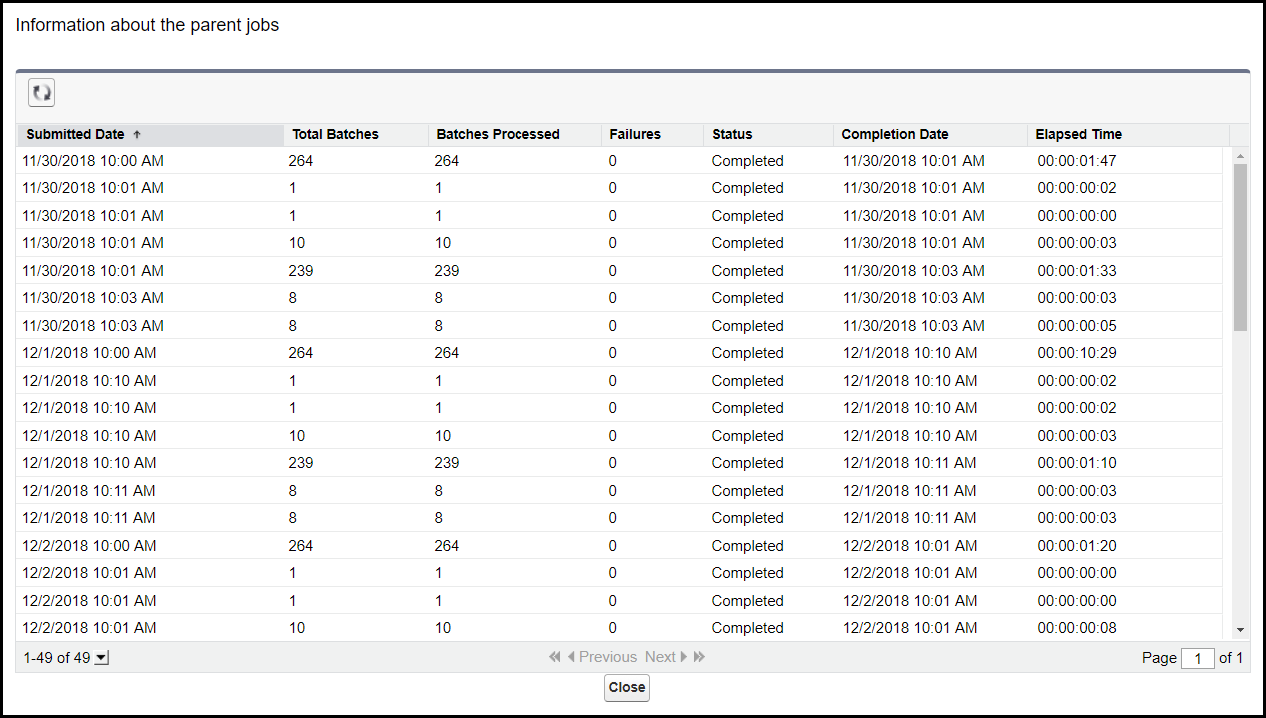
Task: Open the 1-49 of 49 rows dropdown
Action: [x=101, y=658]
